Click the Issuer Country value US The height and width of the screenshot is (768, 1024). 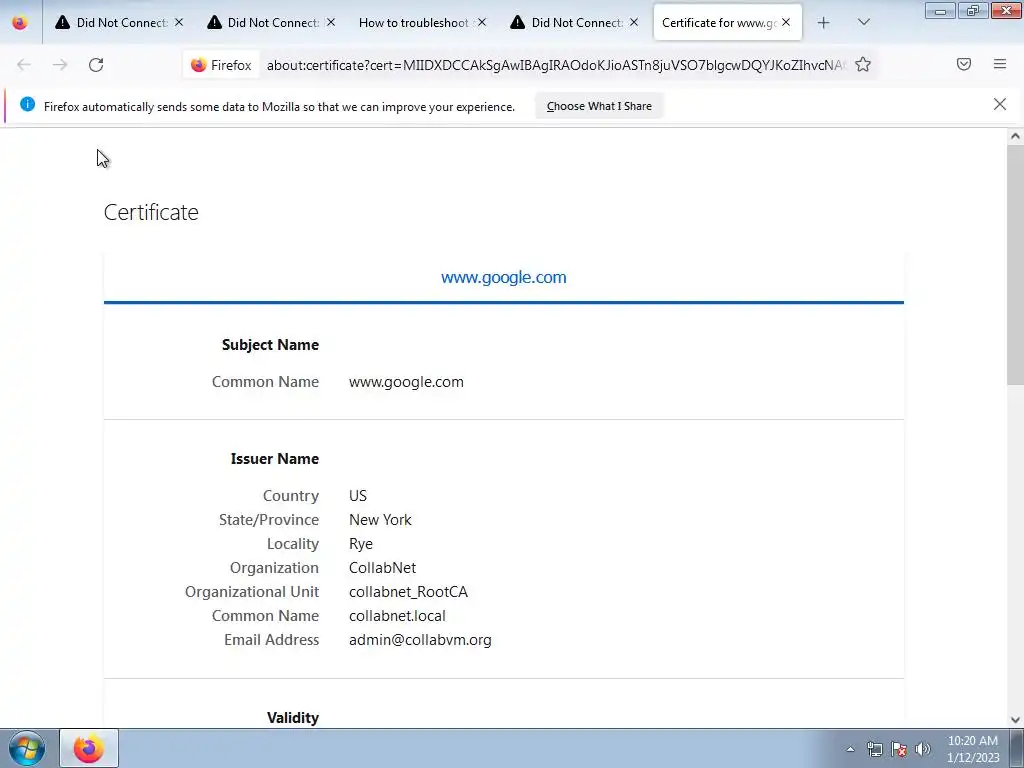(x=358, y=496)
